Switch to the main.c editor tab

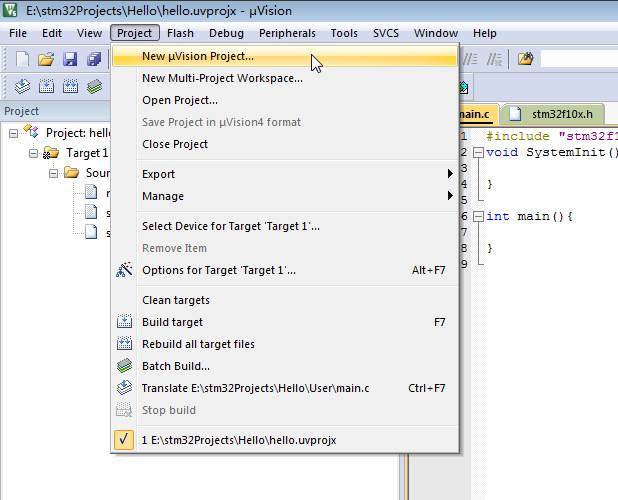pos(479,114)
